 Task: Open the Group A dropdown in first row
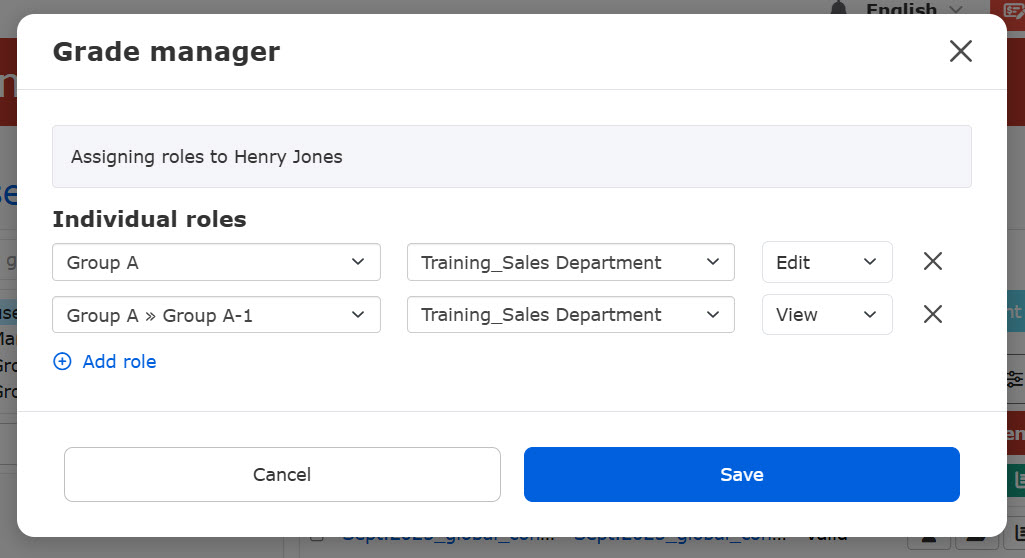[216, 262]
